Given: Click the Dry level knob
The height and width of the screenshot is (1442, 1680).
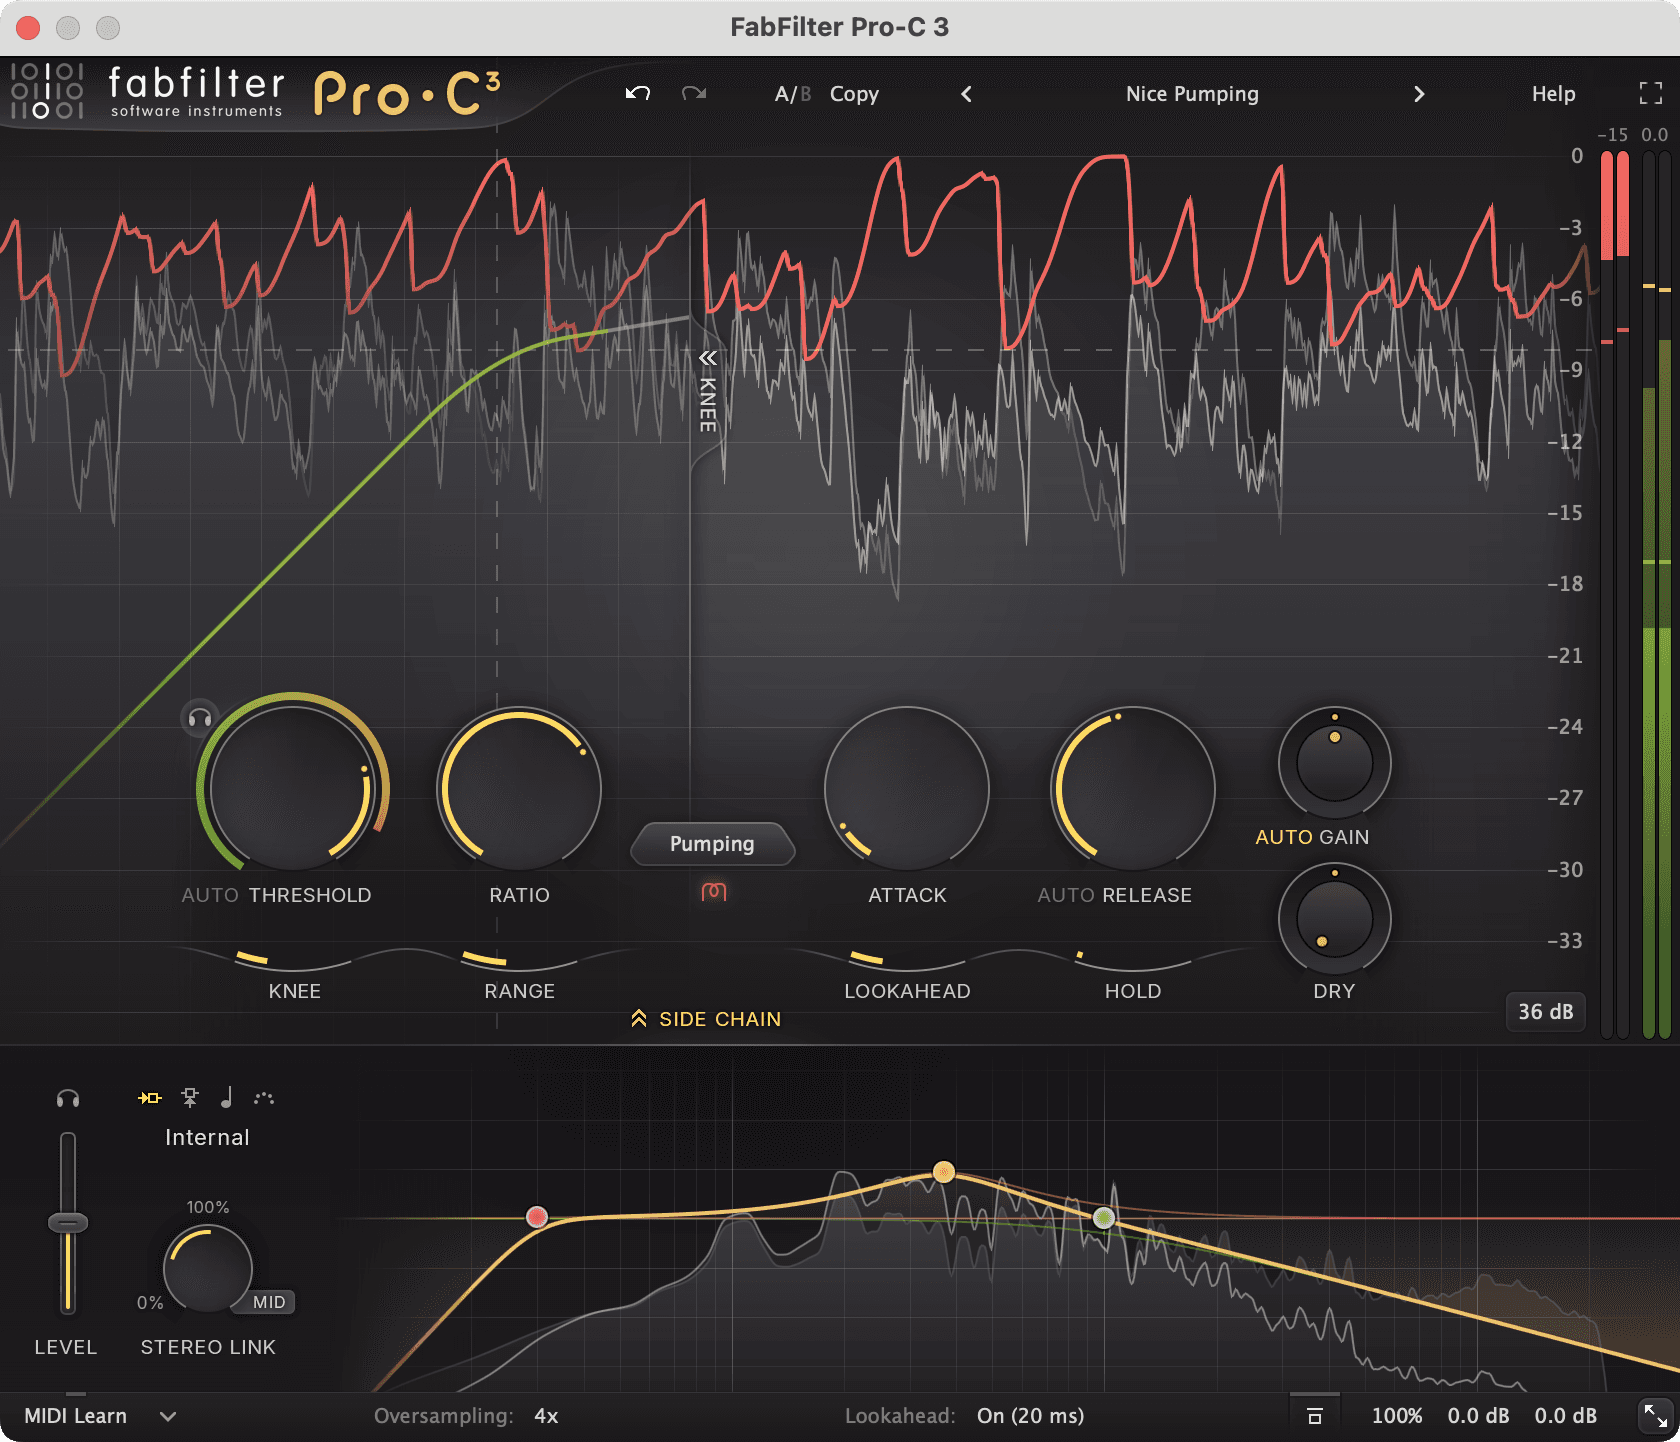Looking at the screenshot, I should click(1334, 918).
